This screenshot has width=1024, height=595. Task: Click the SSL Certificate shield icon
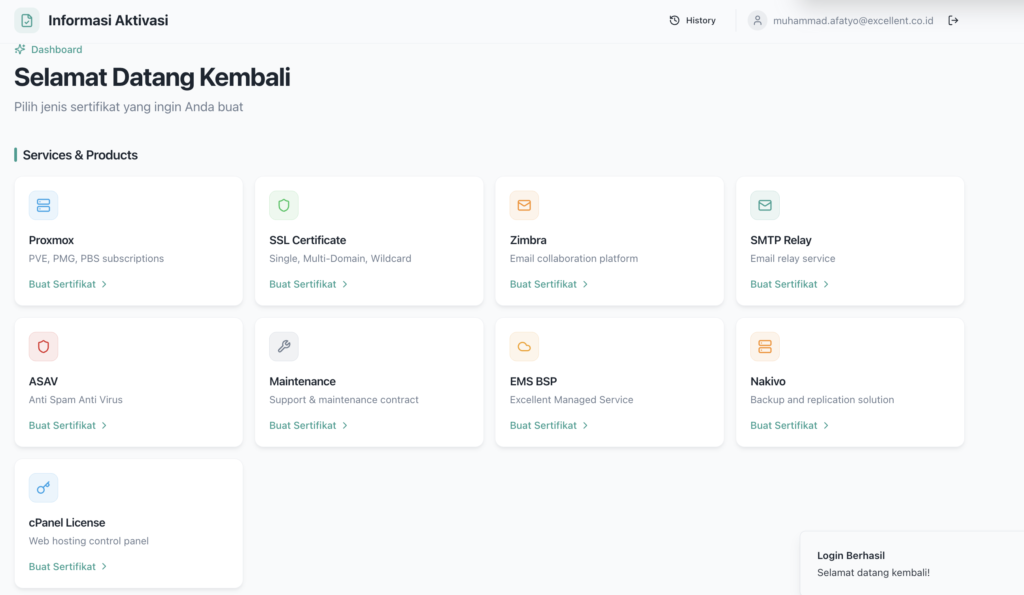[284, 205]
